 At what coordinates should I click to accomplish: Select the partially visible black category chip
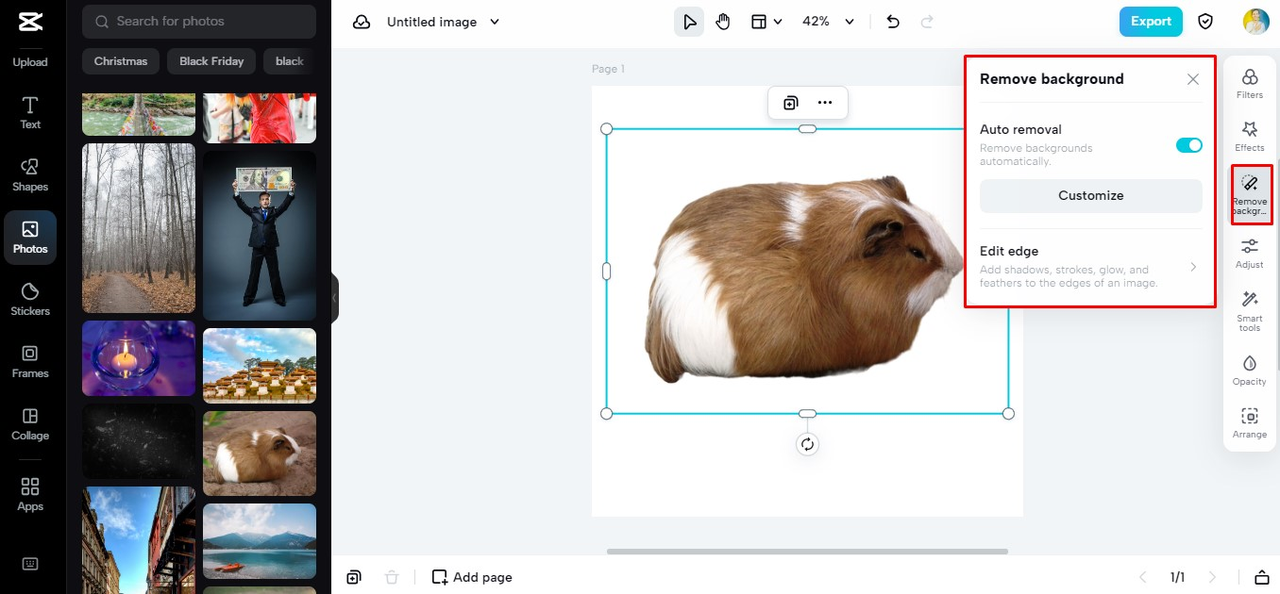[x=290, y=61]
